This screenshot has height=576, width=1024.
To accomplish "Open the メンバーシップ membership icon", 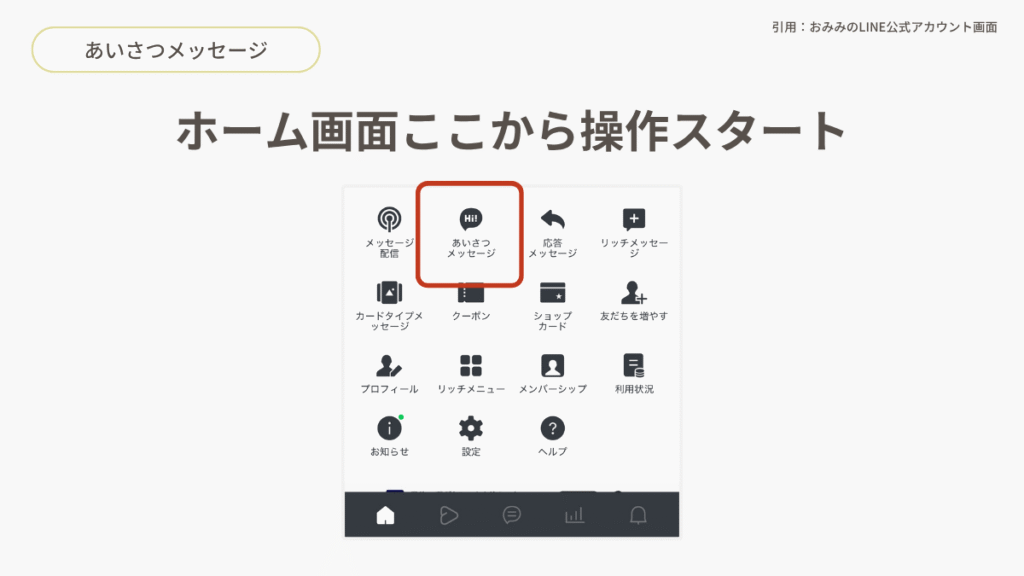I will [x=552, y=365].
